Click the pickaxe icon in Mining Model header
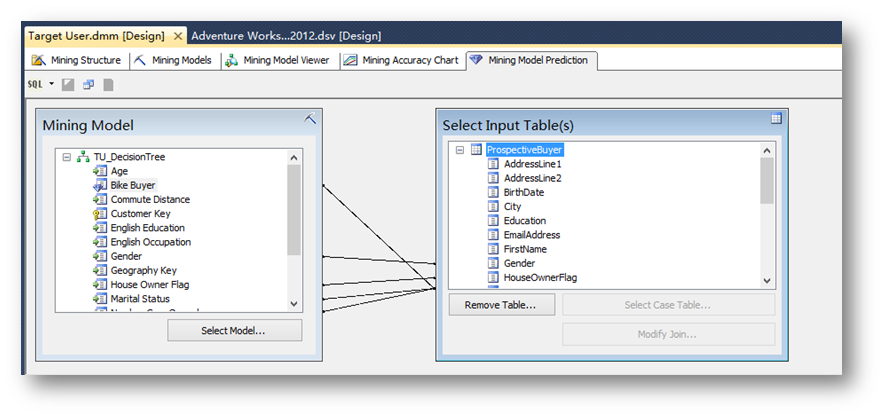The image size is (884, 417). click(x=310, y=118)
